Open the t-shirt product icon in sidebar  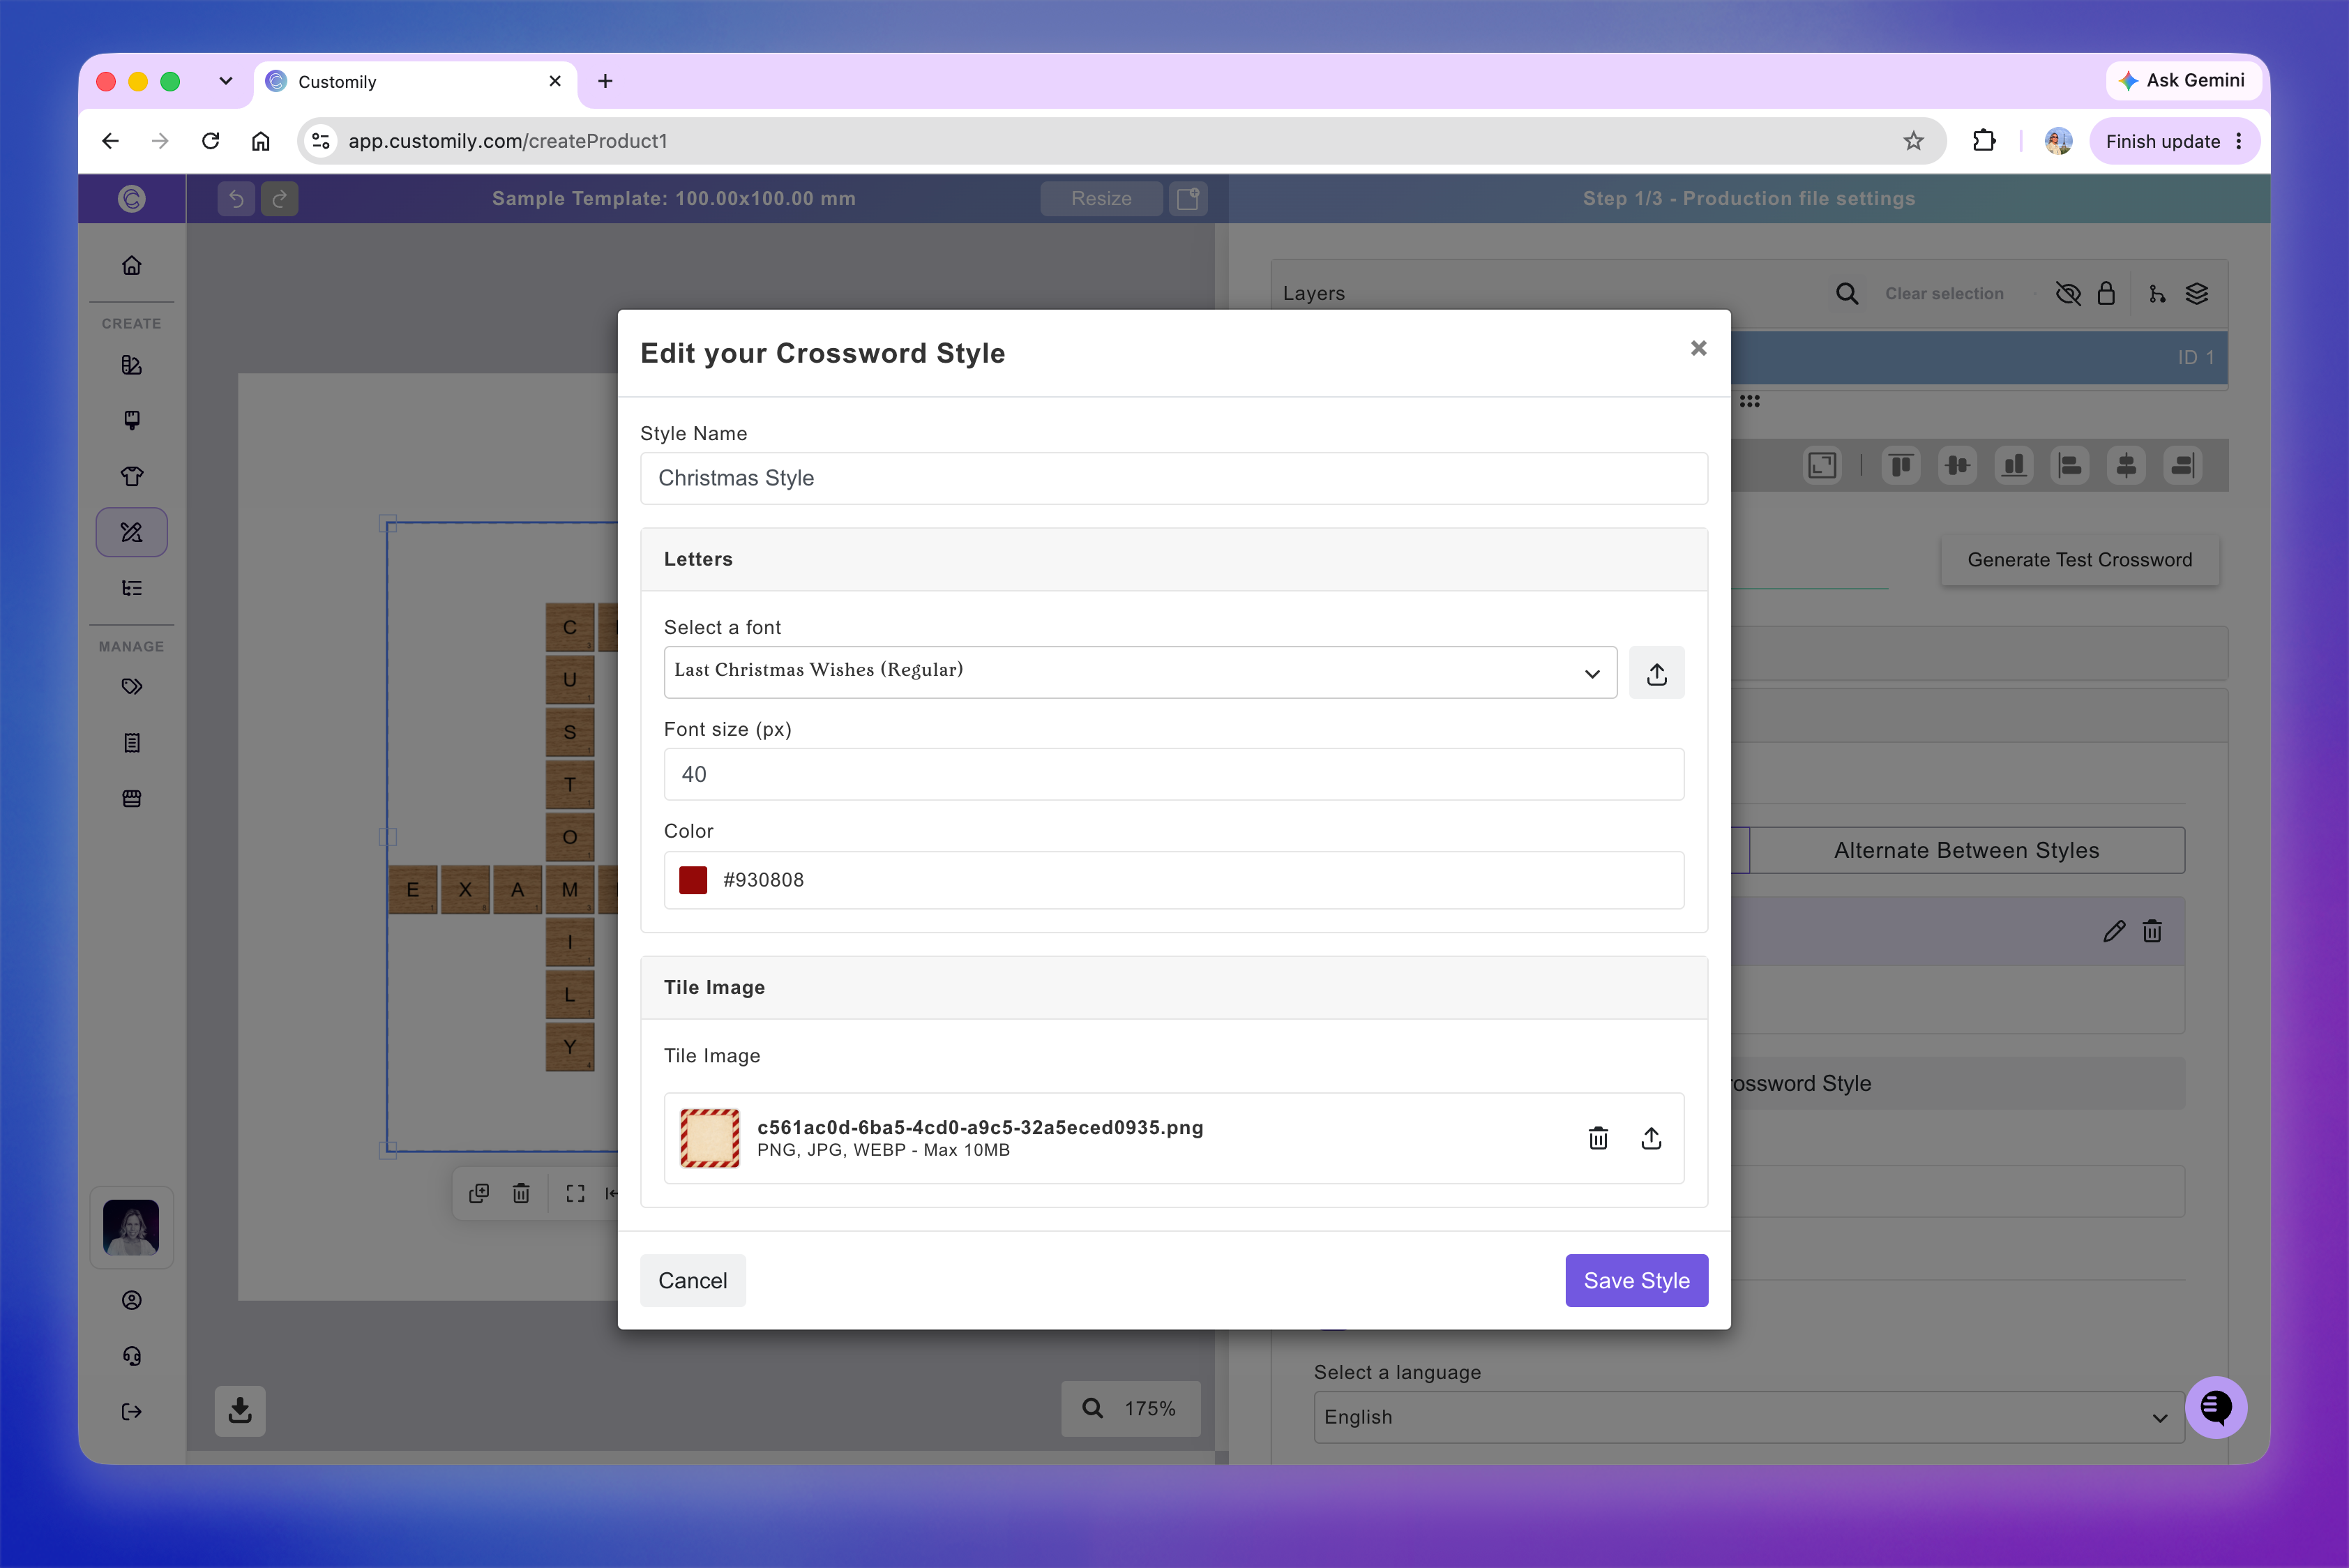coord(131,476)
